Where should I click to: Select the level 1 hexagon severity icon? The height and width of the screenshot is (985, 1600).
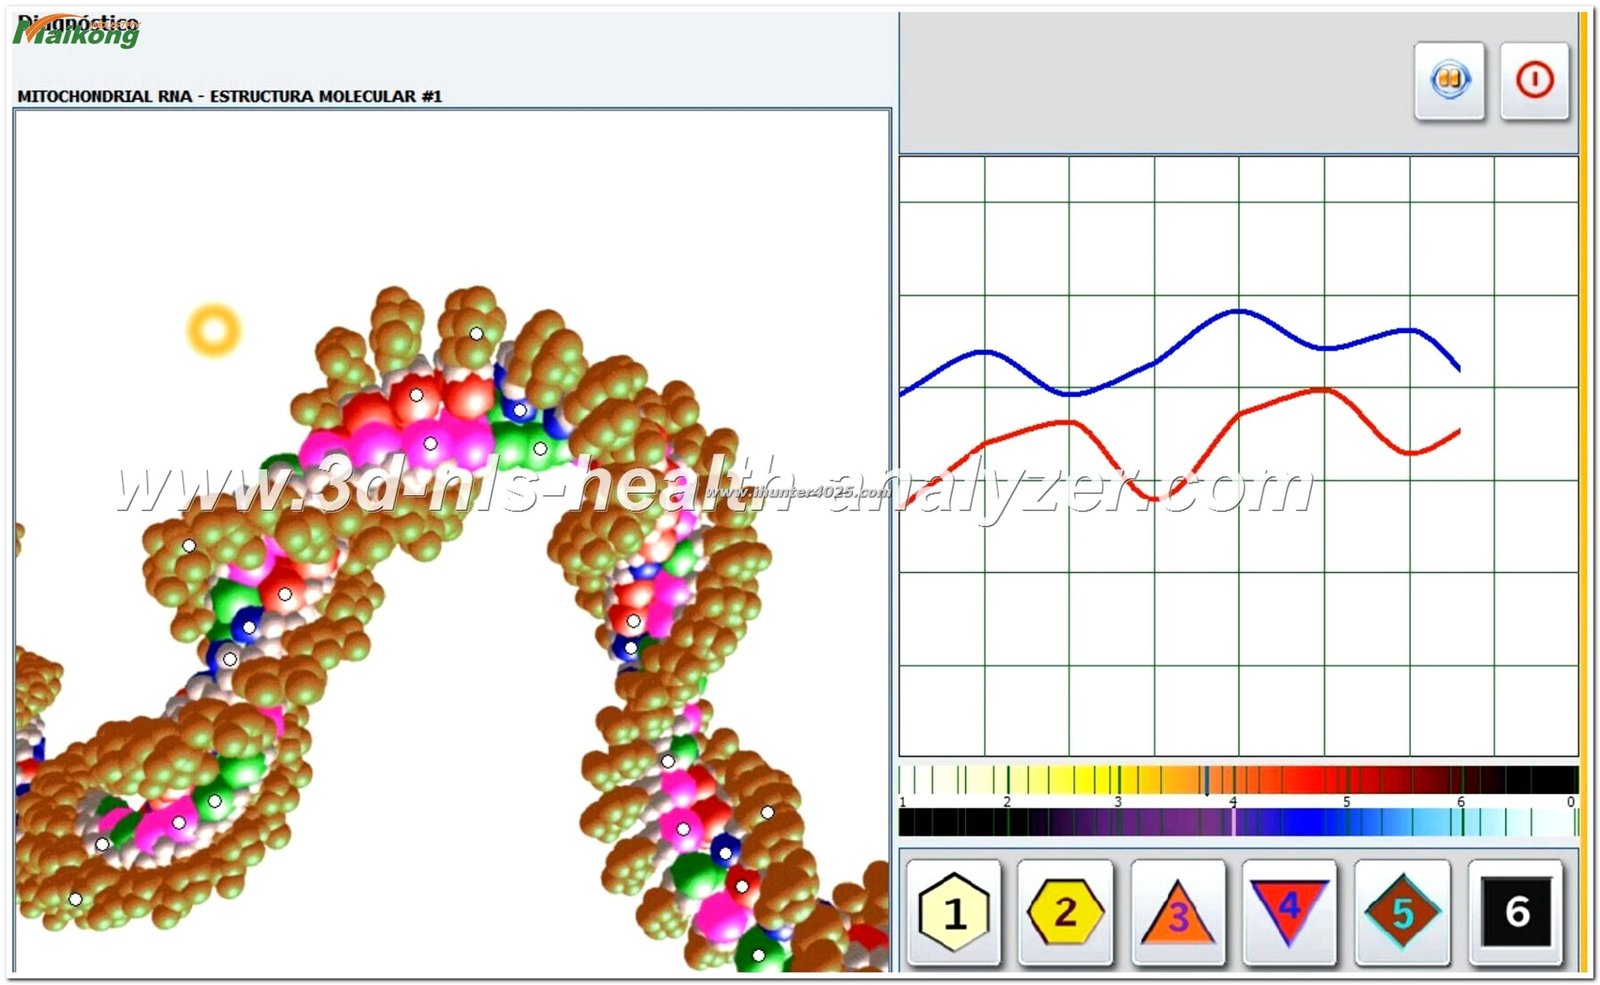pos(955,910)
